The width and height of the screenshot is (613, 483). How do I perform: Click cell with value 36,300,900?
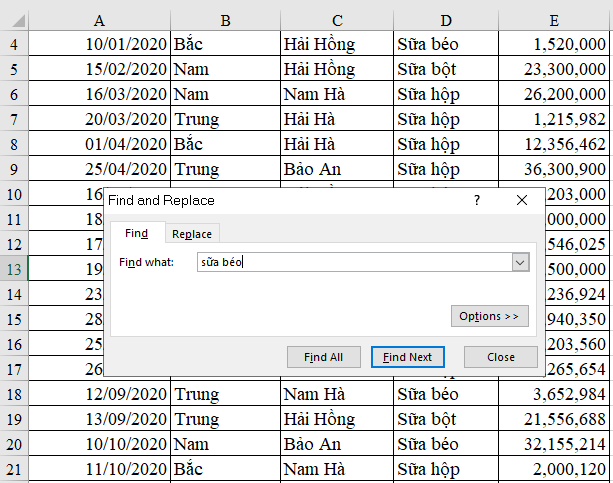554,169
